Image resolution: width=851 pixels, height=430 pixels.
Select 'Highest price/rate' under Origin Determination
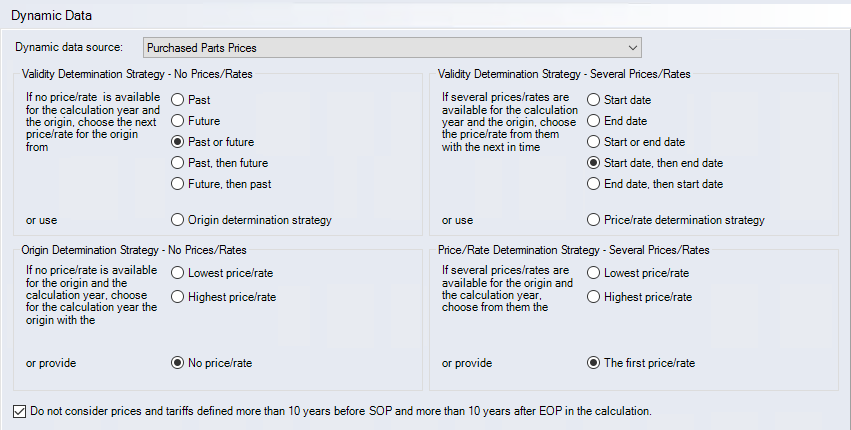tap(178, 296)
